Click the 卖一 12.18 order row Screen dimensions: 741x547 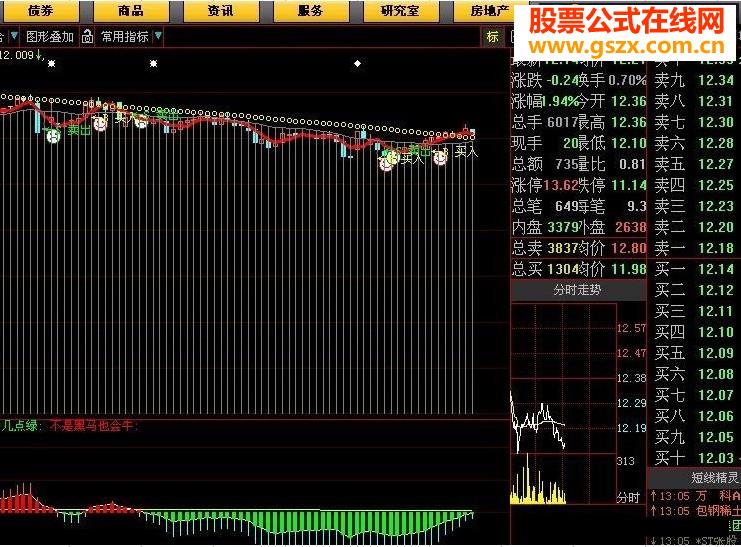pos(694,248)
